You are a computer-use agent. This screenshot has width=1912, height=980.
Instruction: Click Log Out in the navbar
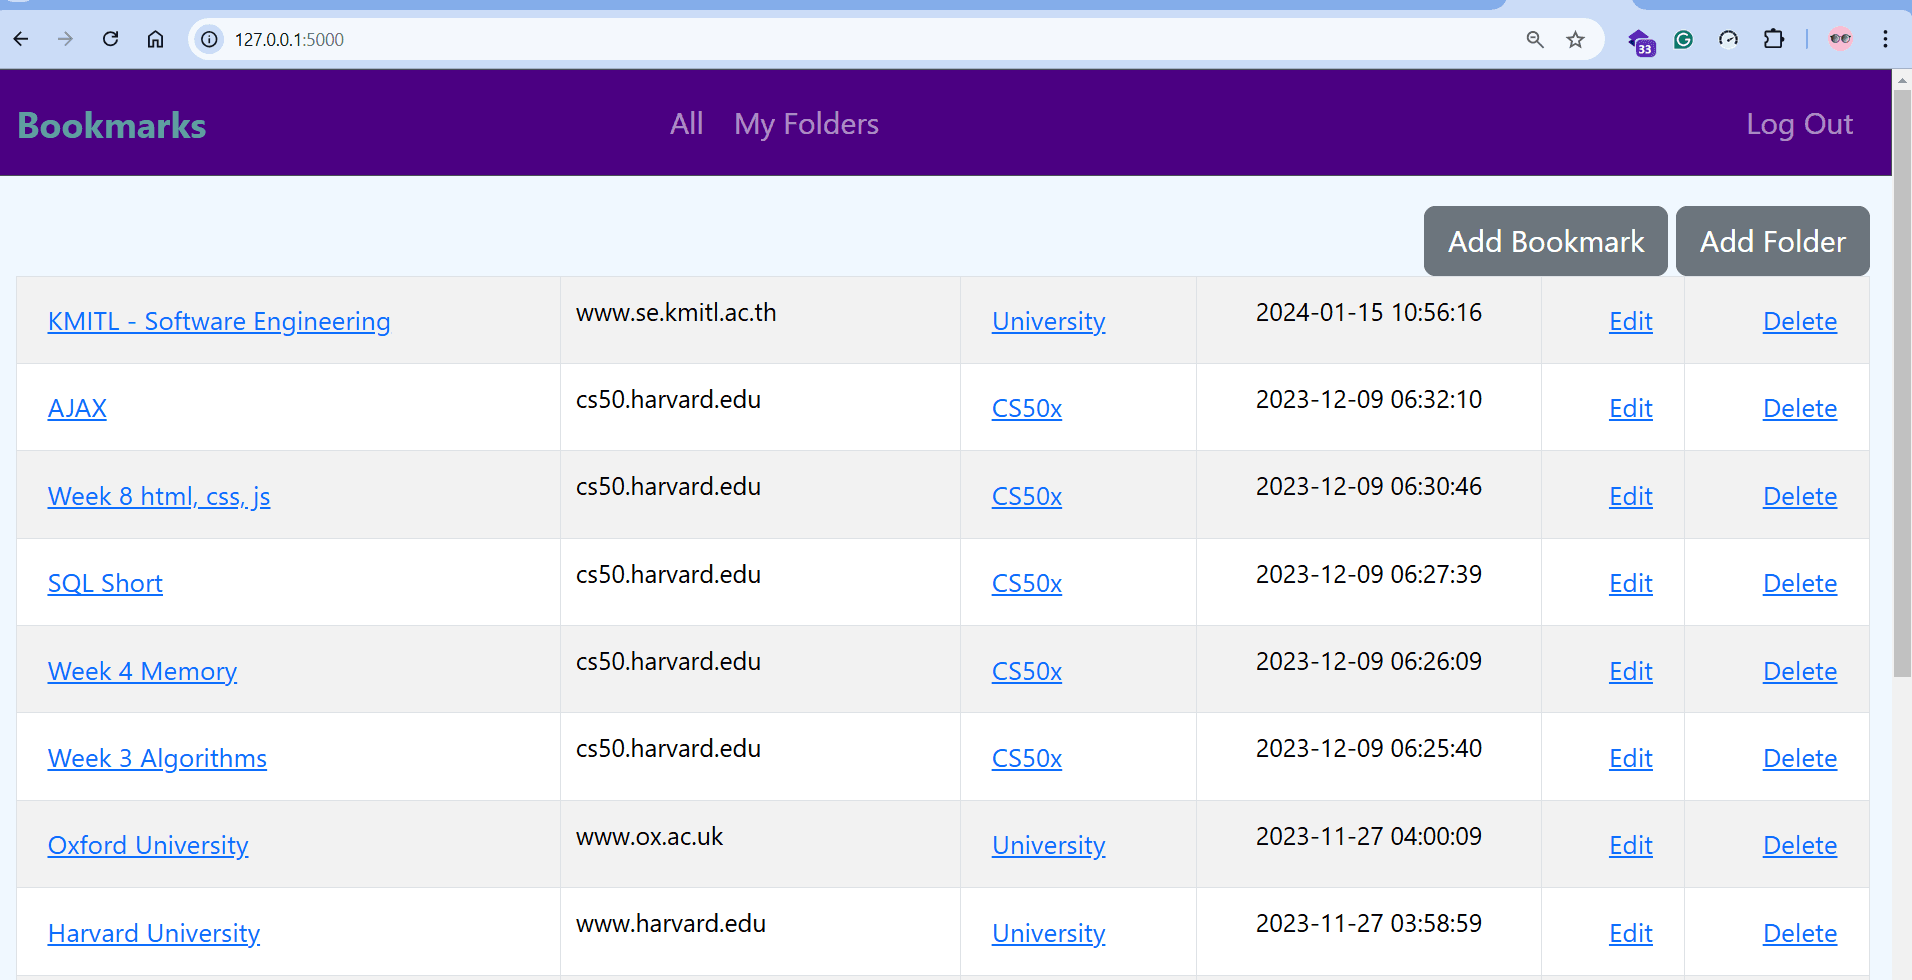pos(1798,124)
